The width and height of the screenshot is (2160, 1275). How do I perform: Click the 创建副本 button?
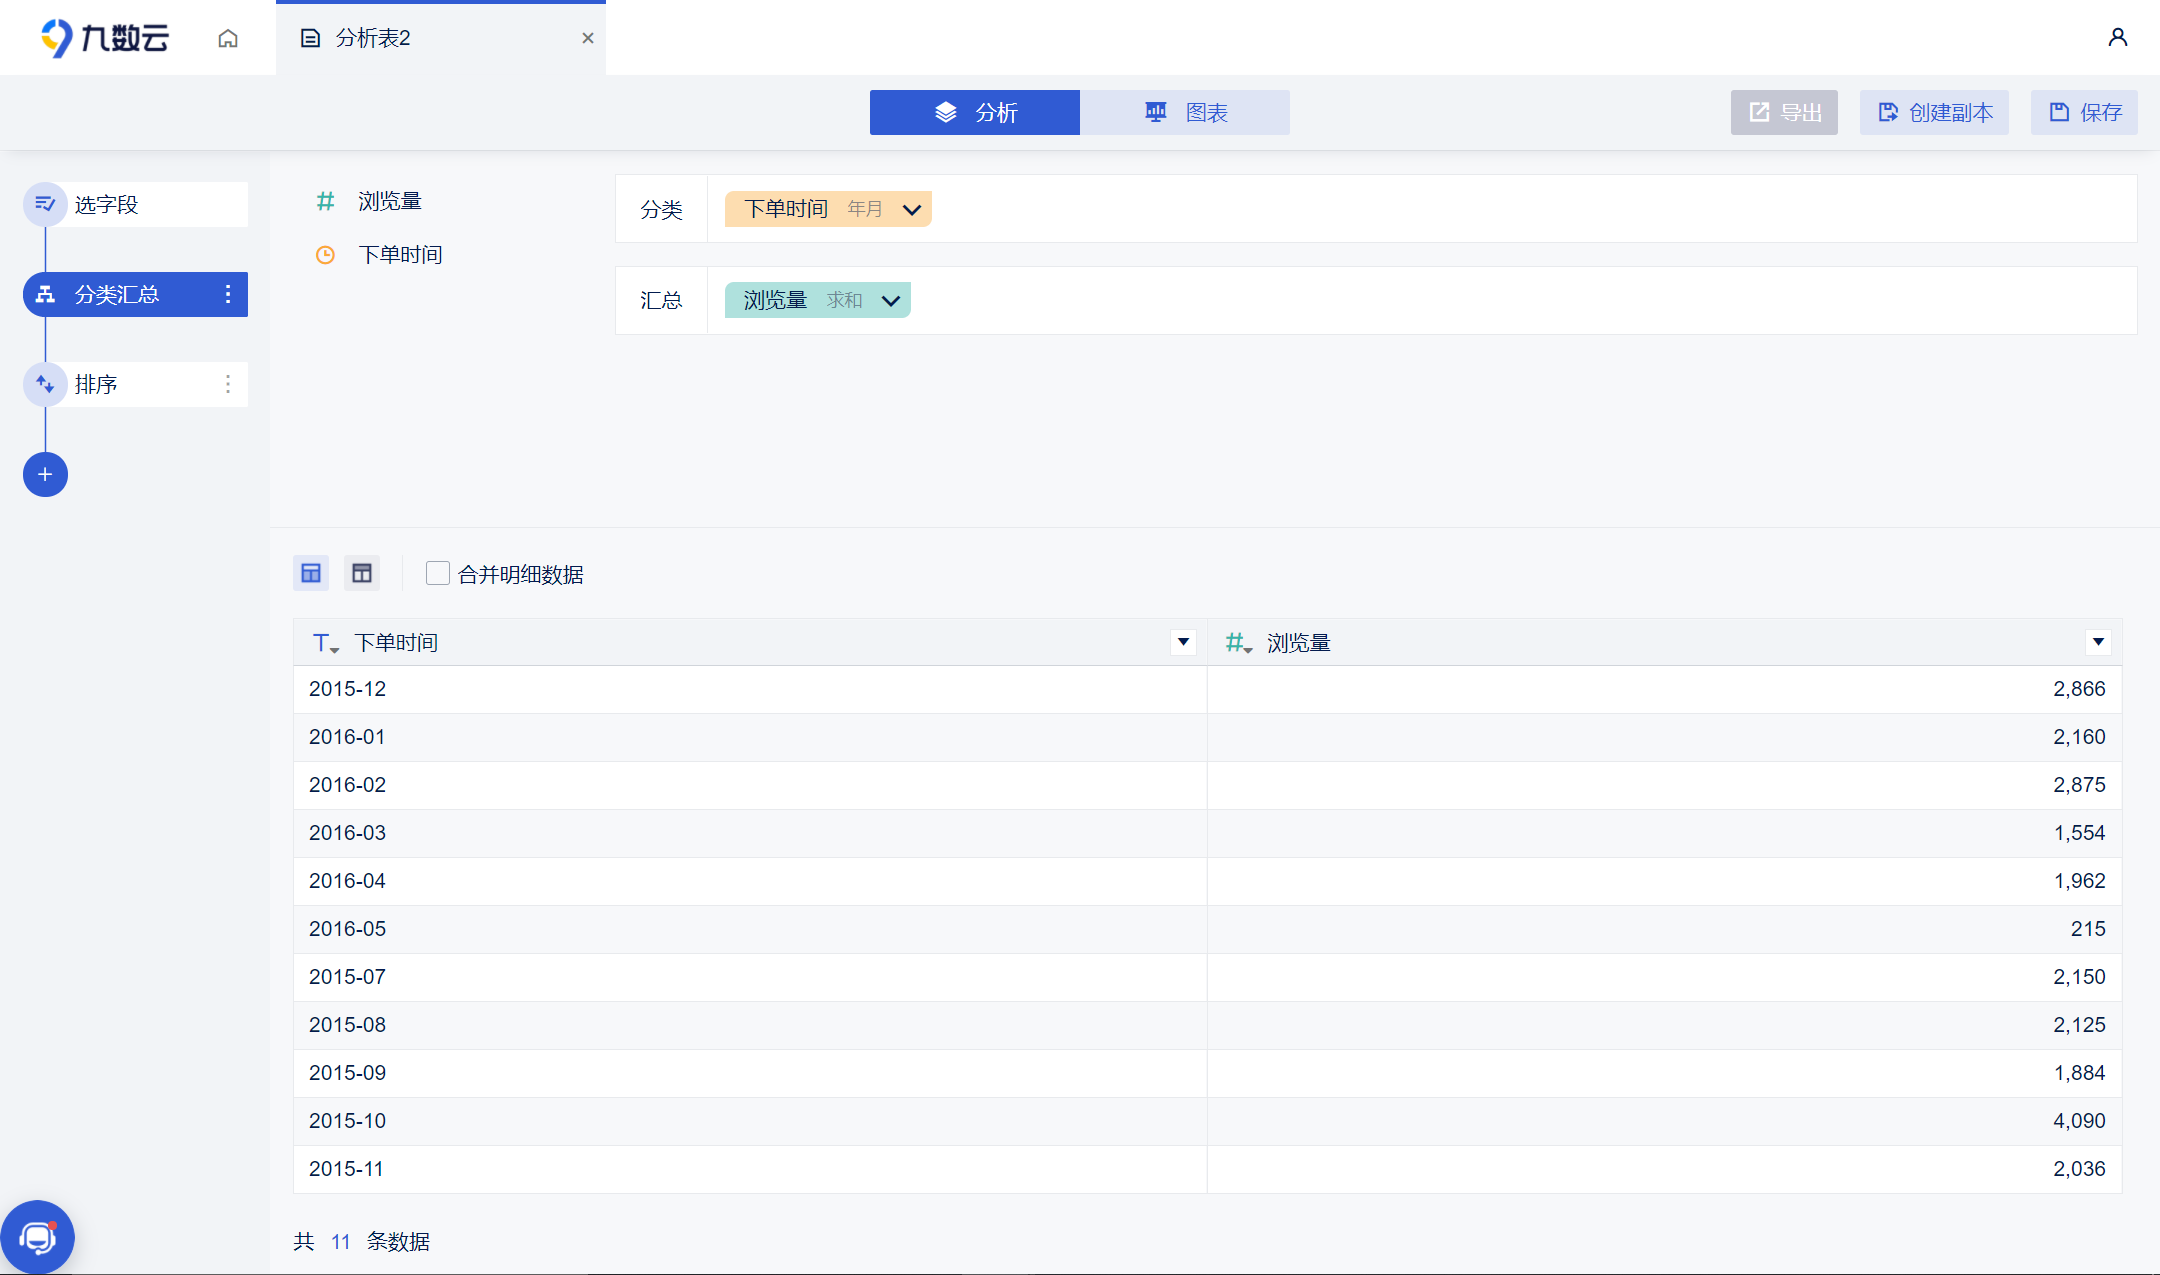(x=1934, y=112)
